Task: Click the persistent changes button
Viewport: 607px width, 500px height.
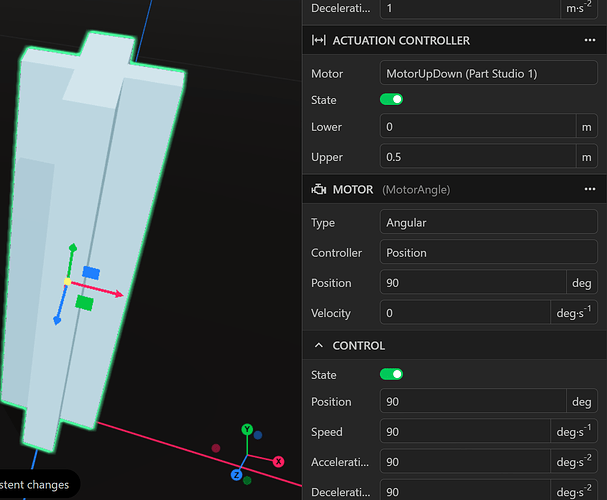Action: pyautogui.click(x=36, y=485)
